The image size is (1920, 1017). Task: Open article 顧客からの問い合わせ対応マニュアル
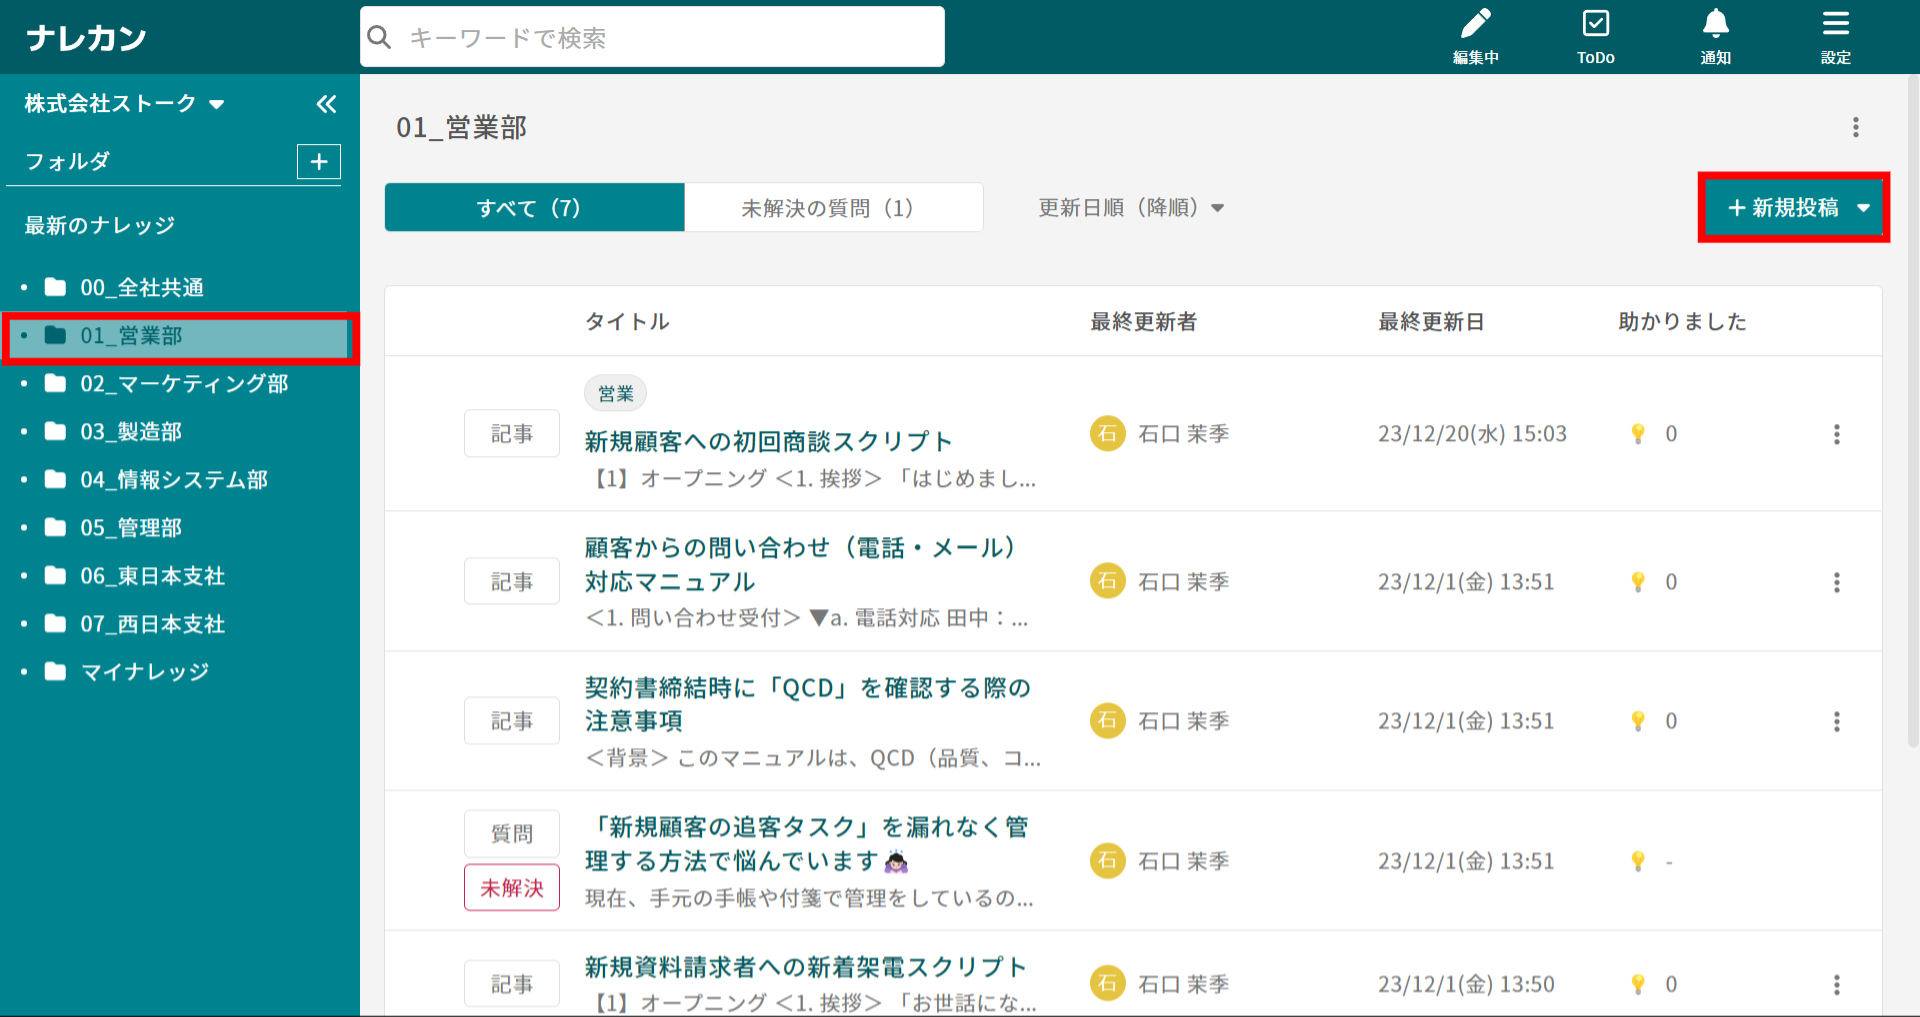(800, 564)
